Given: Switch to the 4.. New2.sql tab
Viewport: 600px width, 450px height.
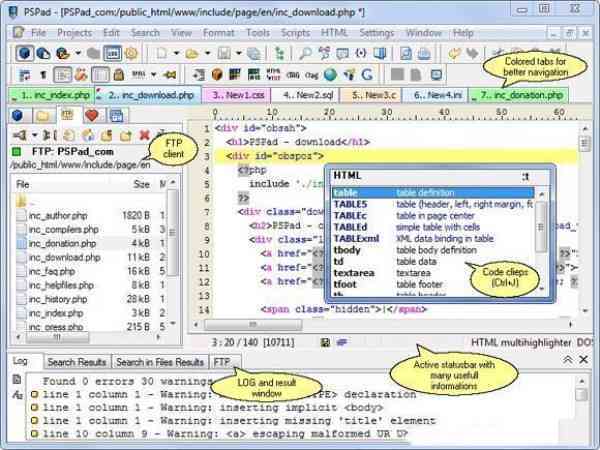Looking at the screenshot, I should 305,95.
